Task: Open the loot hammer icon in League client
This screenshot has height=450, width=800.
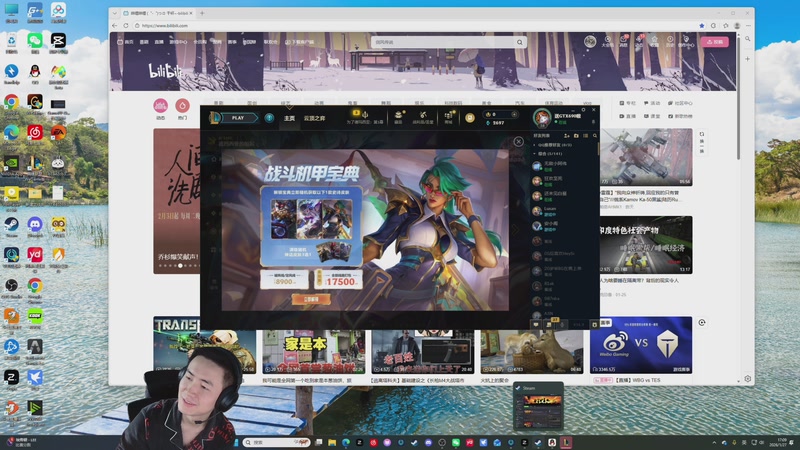Action: coord(423,116)
